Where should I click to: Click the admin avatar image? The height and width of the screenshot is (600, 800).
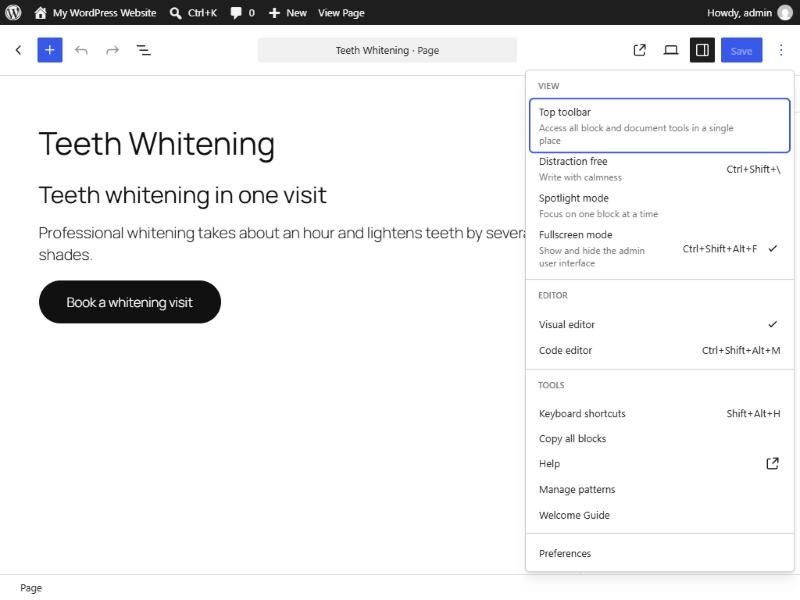click(785, 12)
